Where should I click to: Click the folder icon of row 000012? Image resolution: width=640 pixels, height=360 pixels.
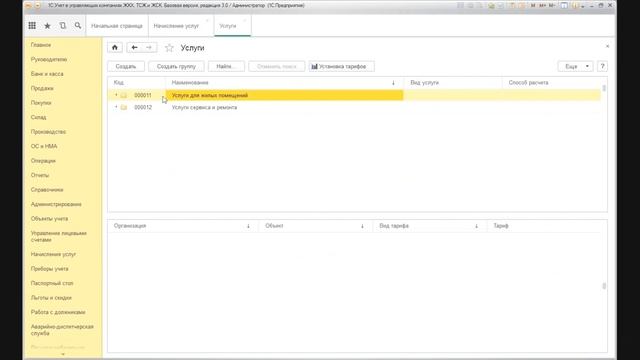tap(124, 107)
